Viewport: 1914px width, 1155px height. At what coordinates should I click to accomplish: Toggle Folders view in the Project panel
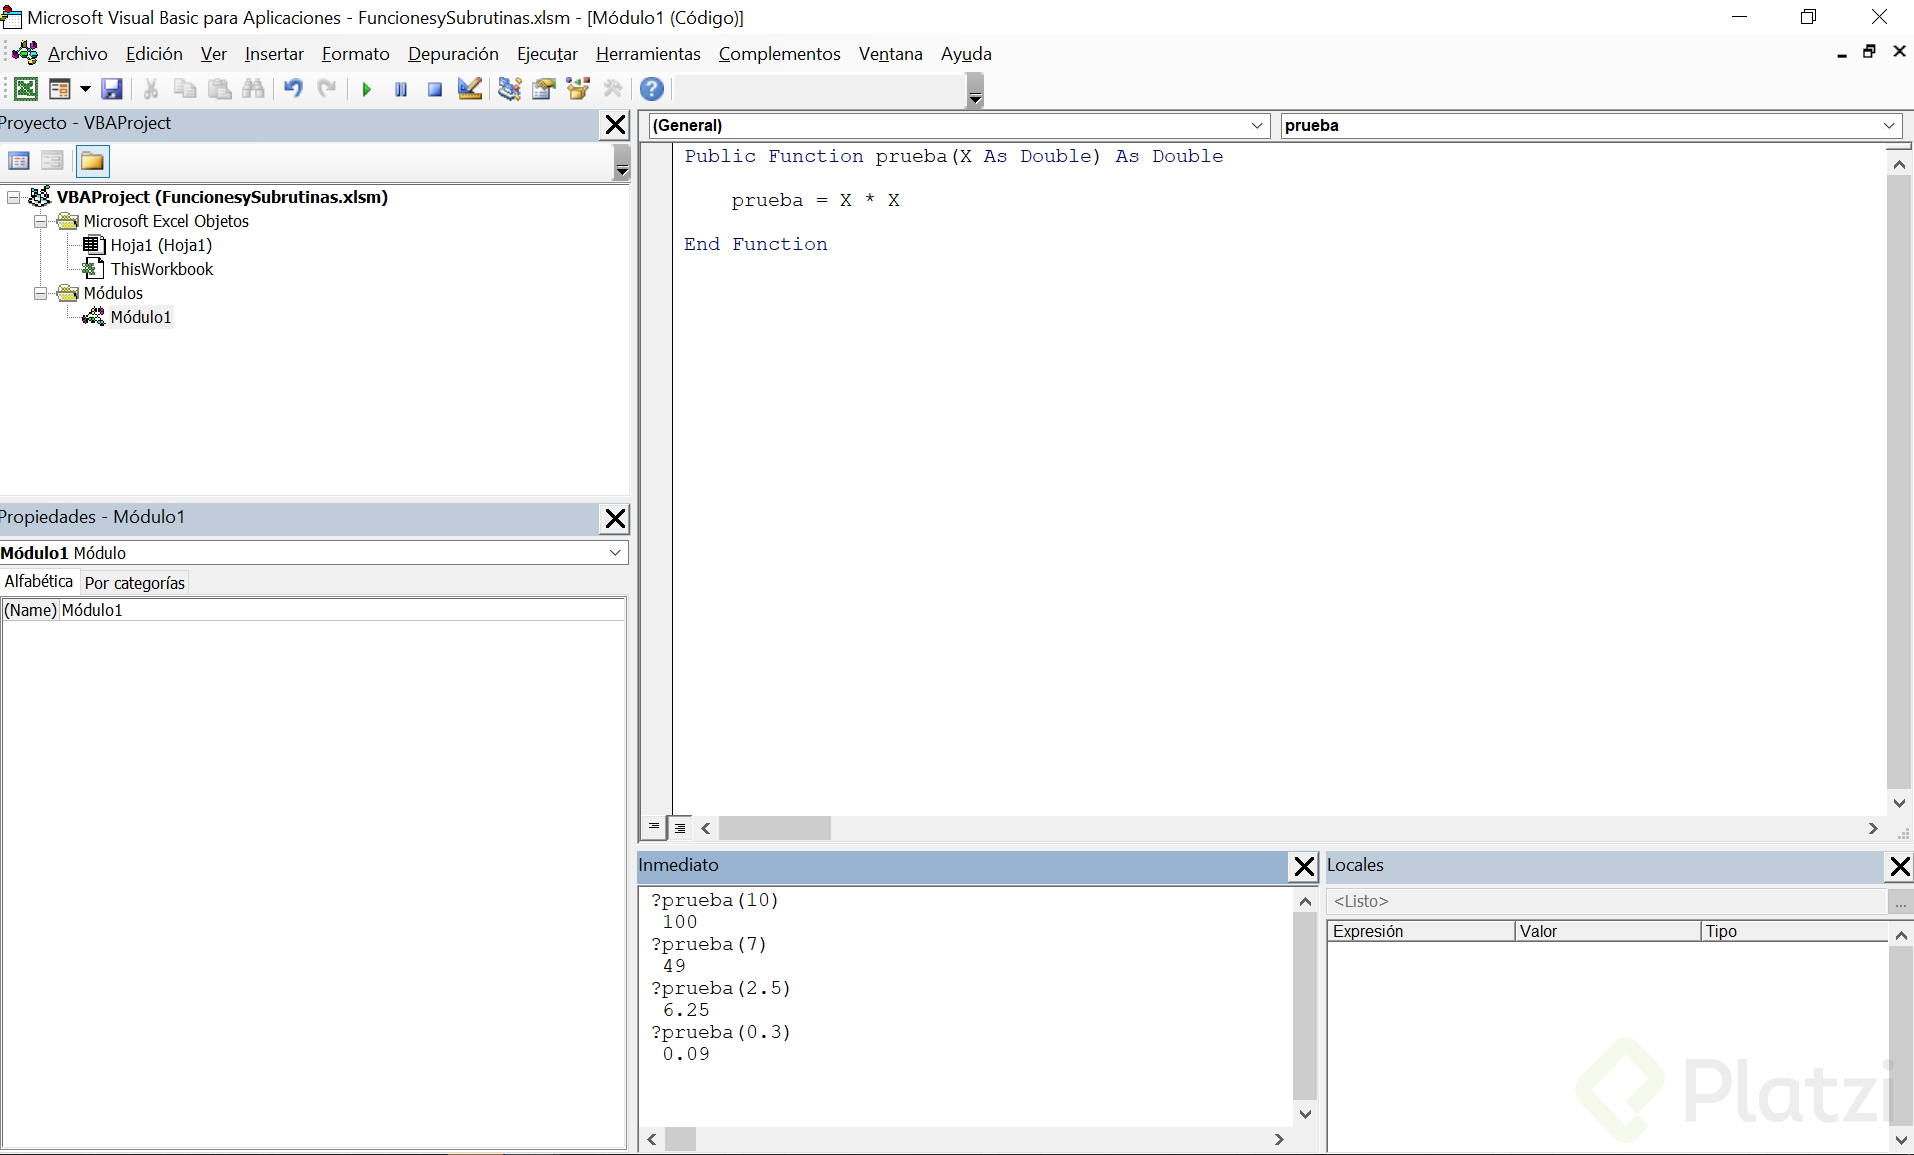tap(92, 161)
